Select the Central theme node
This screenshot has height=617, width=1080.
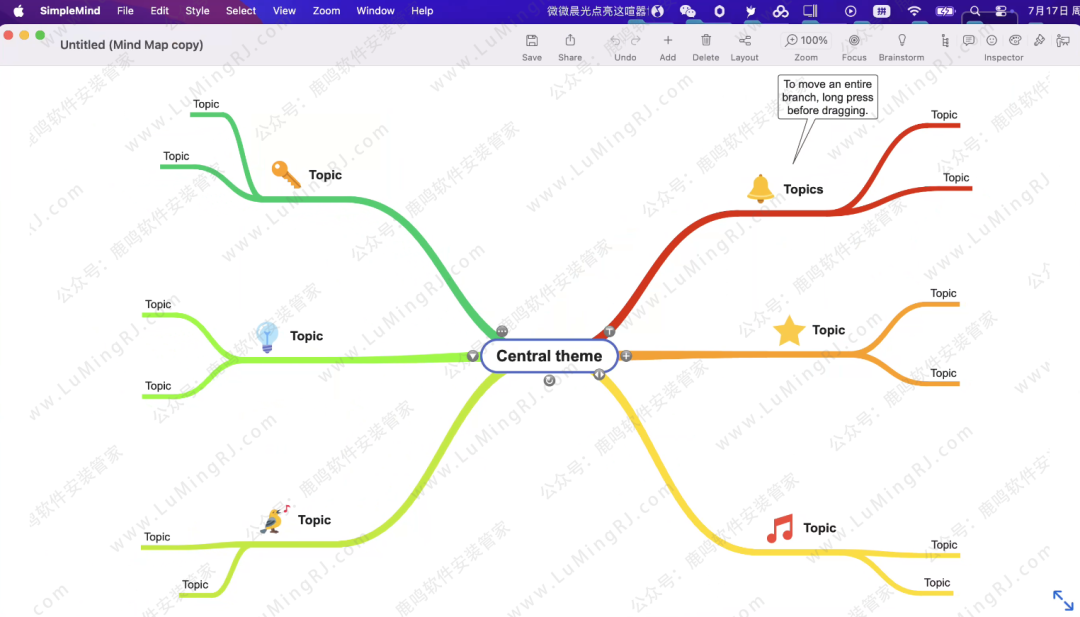pos(549,356)
